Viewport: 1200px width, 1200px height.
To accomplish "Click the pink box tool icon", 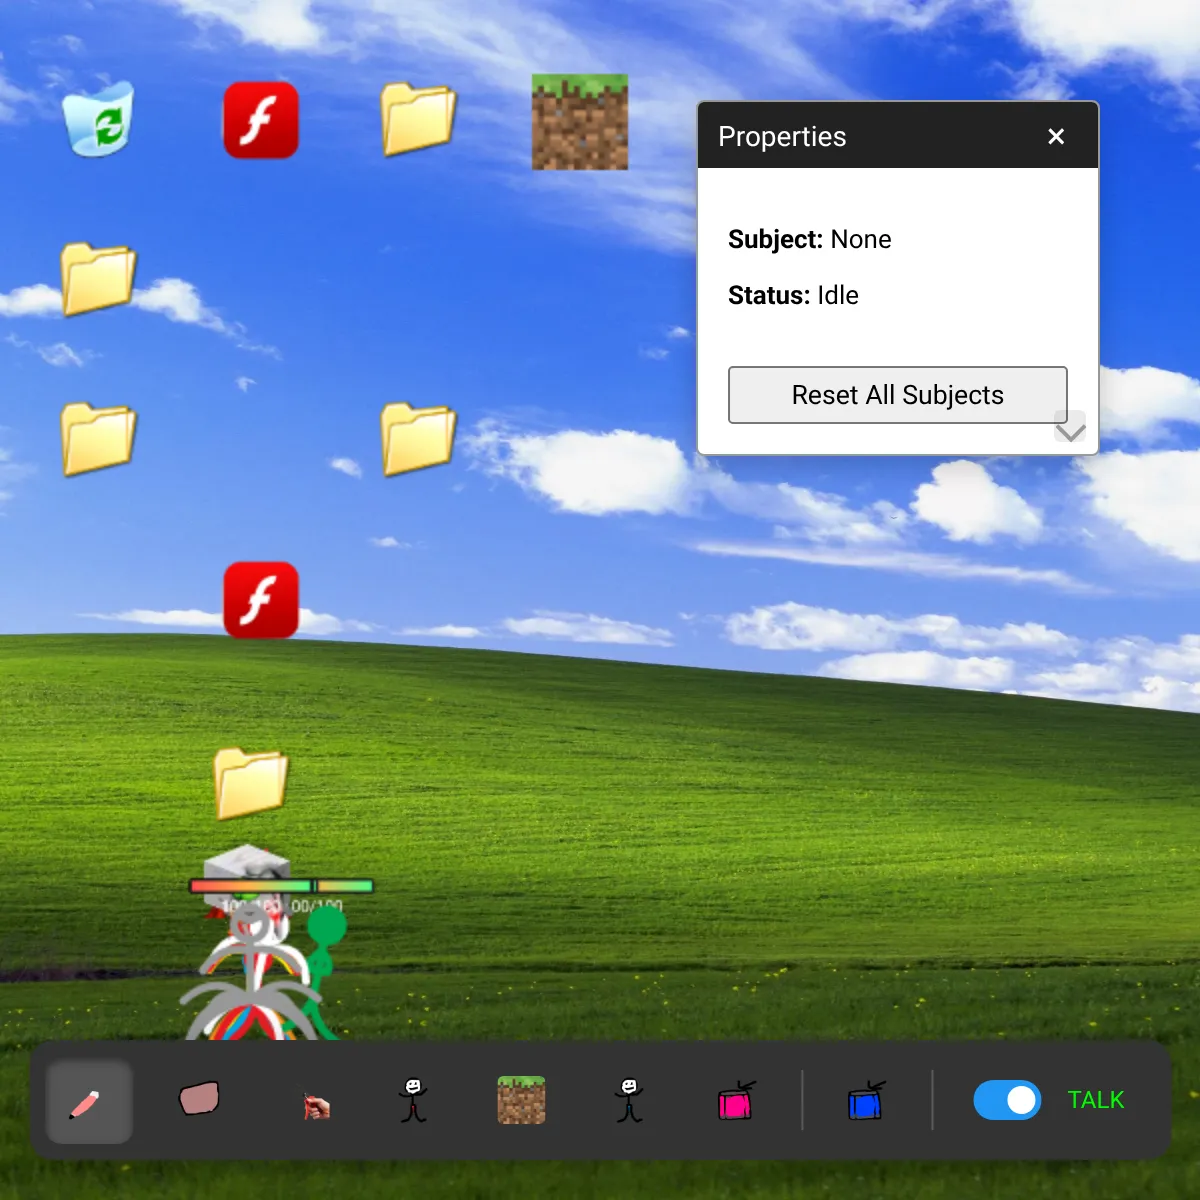I will click(x=737, y=1100).
